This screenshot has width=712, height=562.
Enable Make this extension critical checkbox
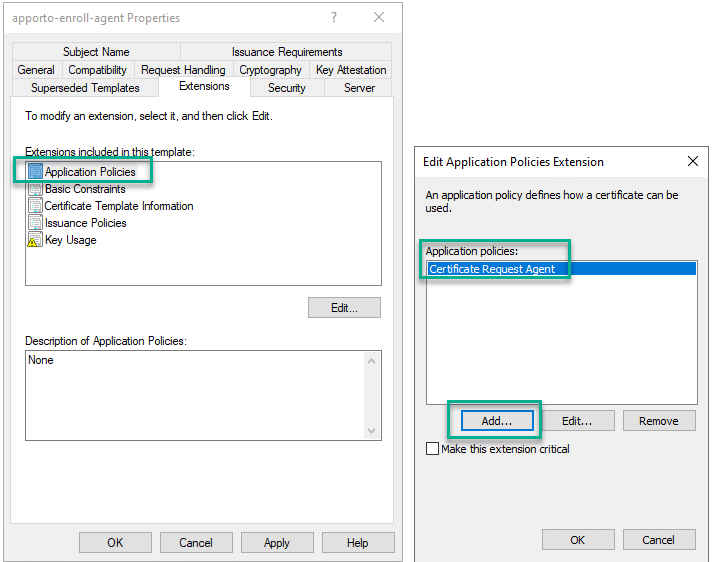pos(432,449)
